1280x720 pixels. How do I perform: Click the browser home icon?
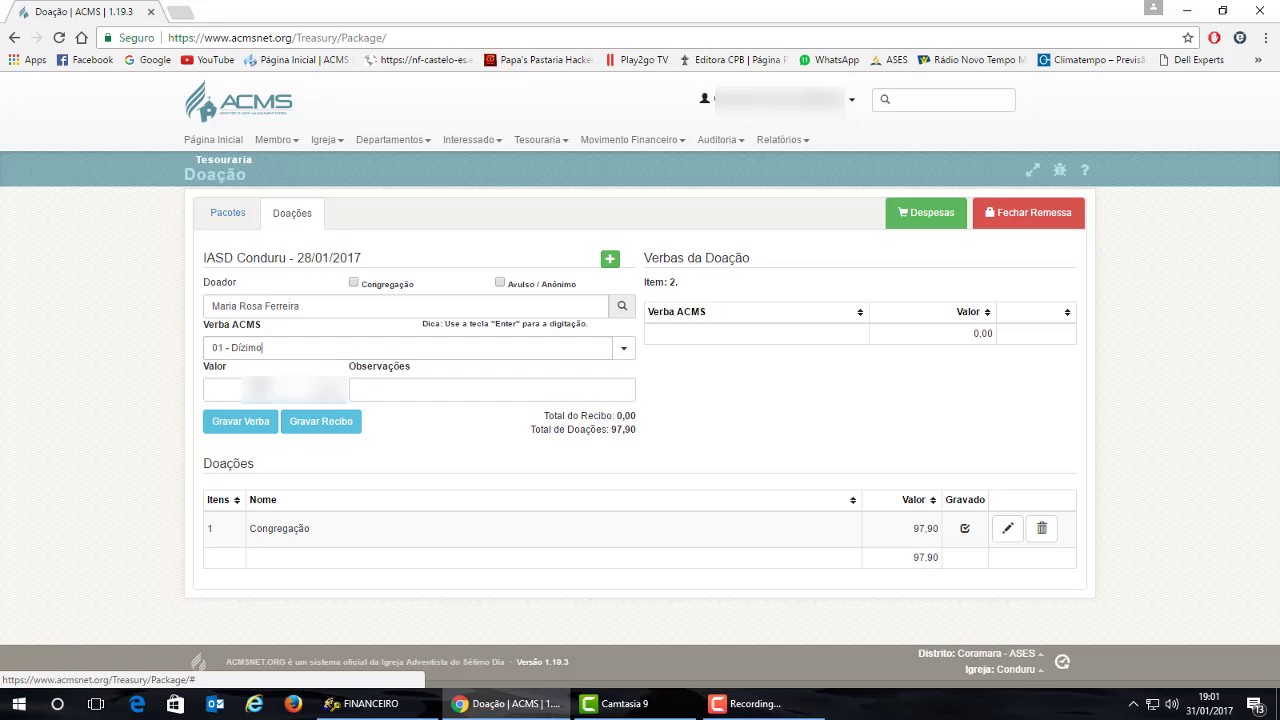[82, 38]
